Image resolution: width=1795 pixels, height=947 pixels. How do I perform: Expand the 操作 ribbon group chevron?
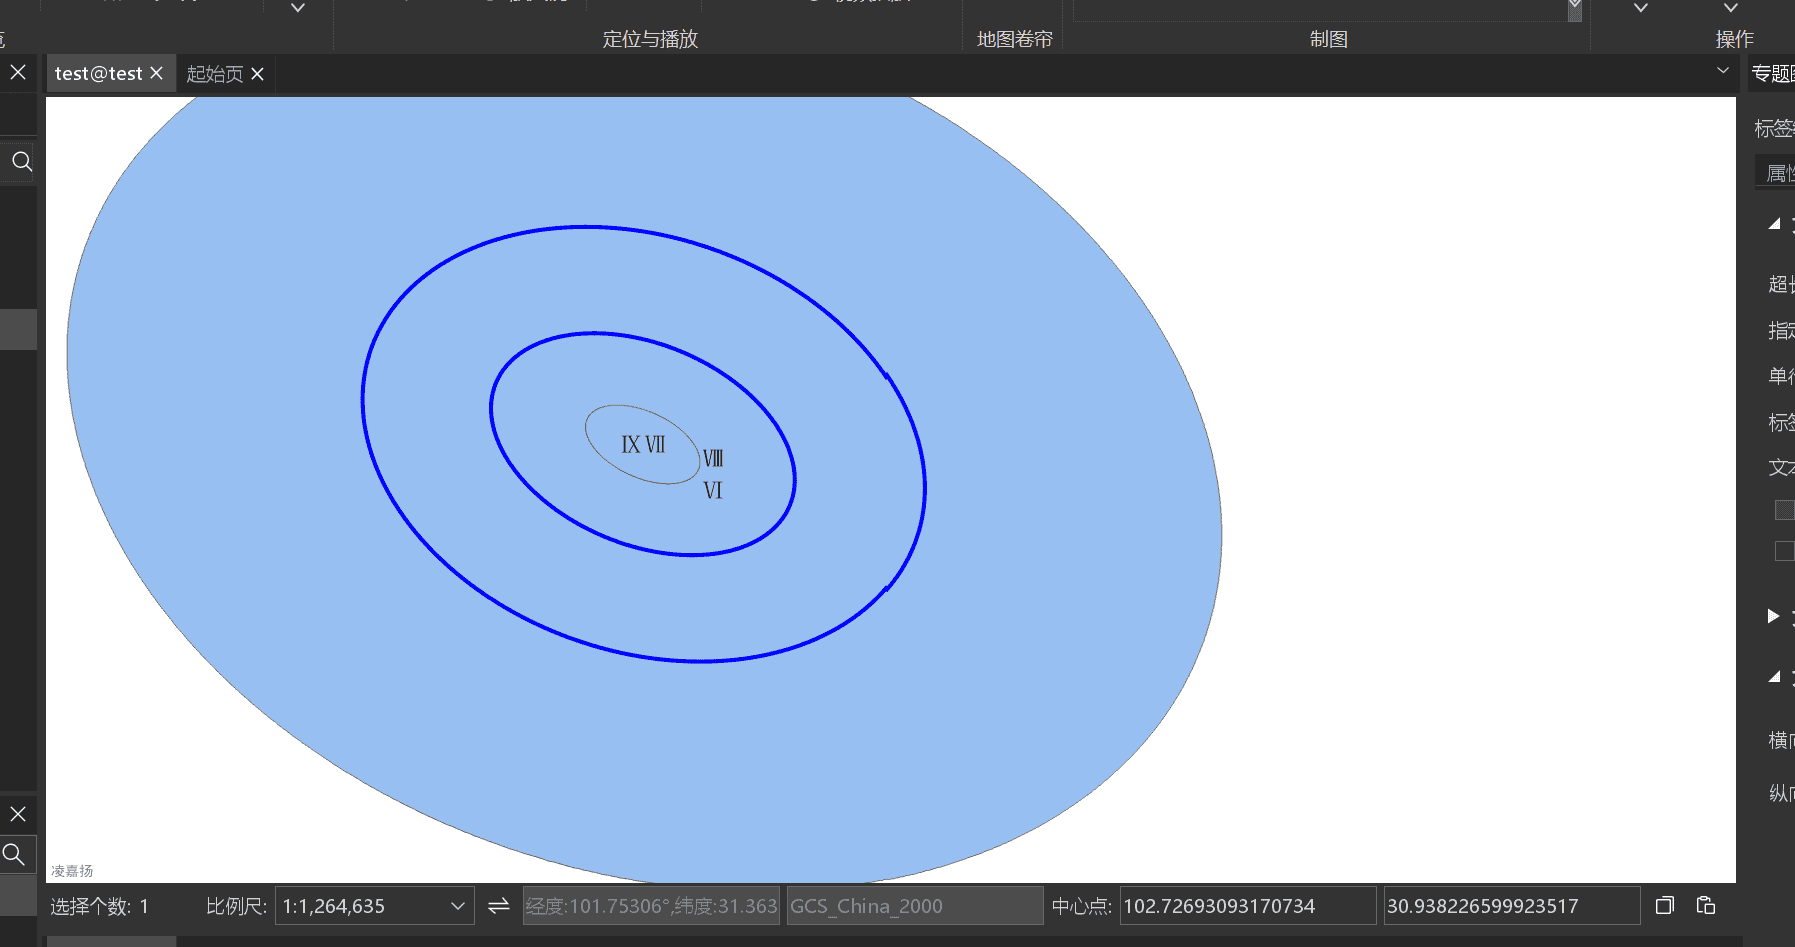[1731, 8]
